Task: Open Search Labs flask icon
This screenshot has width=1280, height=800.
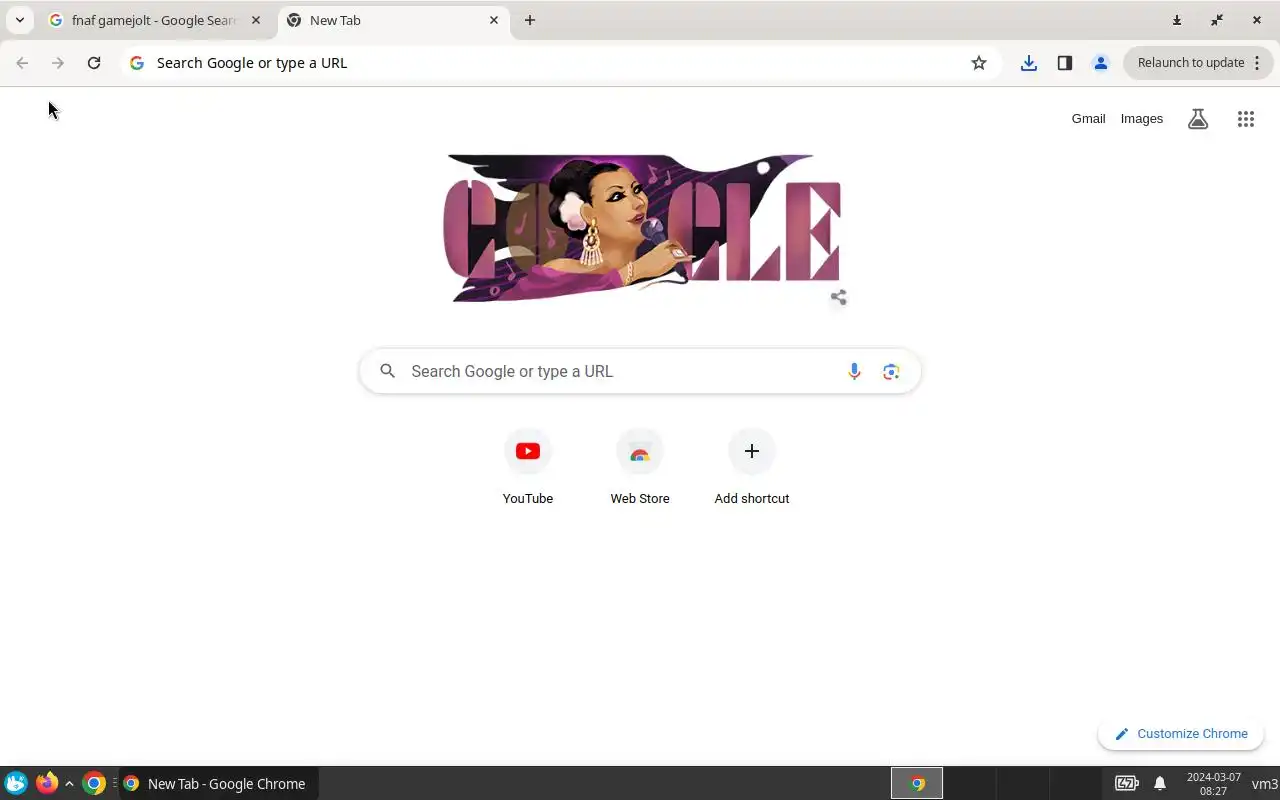Action: tap(1198, 119)
